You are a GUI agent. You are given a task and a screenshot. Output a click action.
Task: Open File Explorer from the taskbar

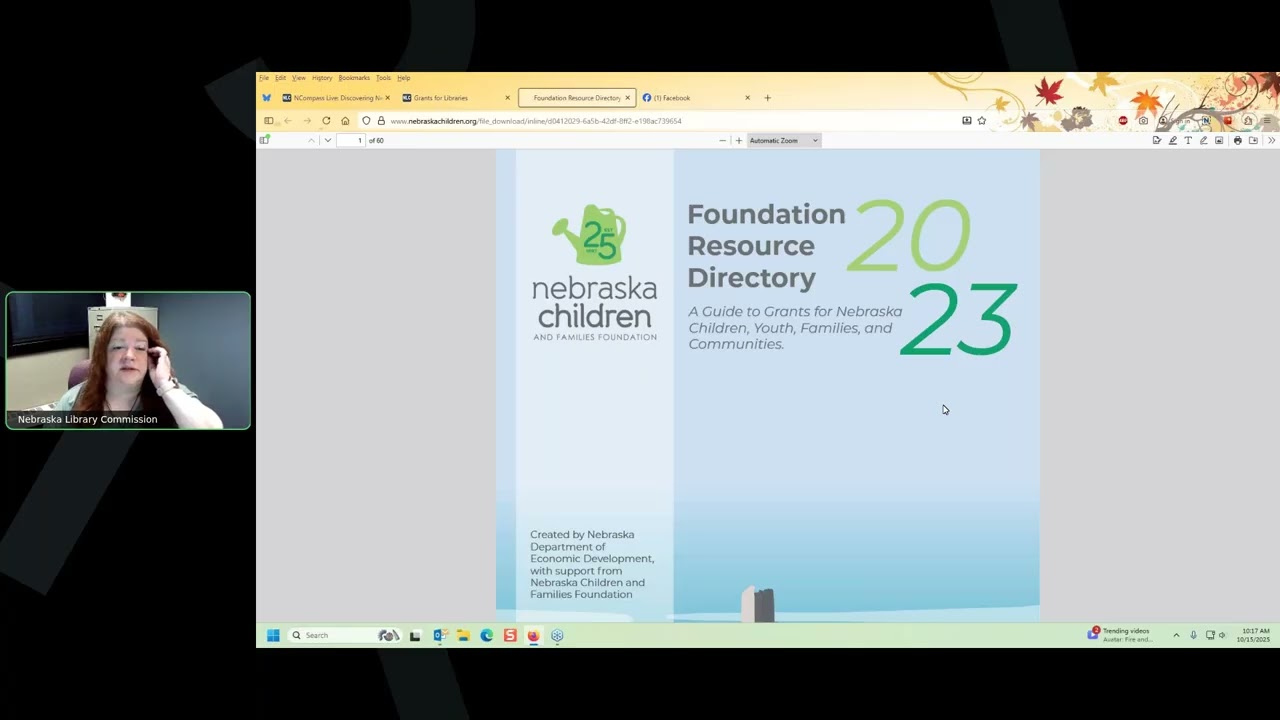pos(463,635)
